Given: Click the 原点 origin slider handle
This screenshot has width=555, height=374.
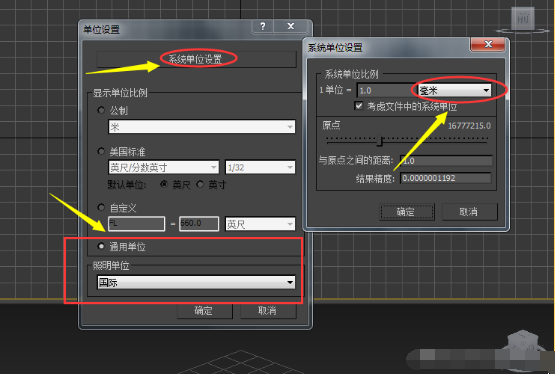Looking at the screenshot, I should coord(380,140).
